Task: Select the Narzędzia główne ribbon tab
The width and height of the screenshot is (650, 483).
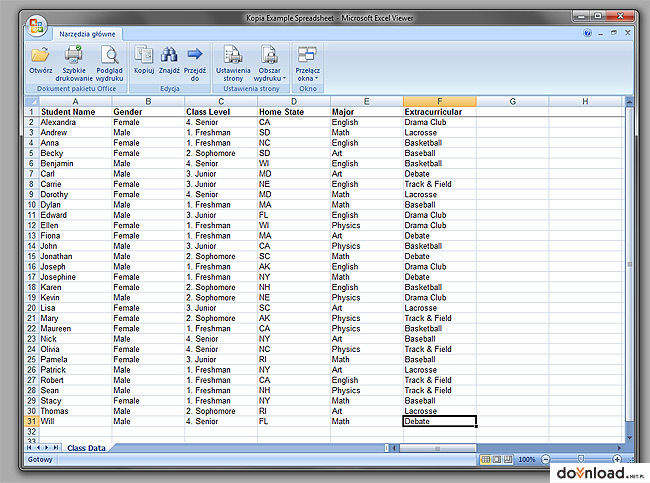Action: 87,34
